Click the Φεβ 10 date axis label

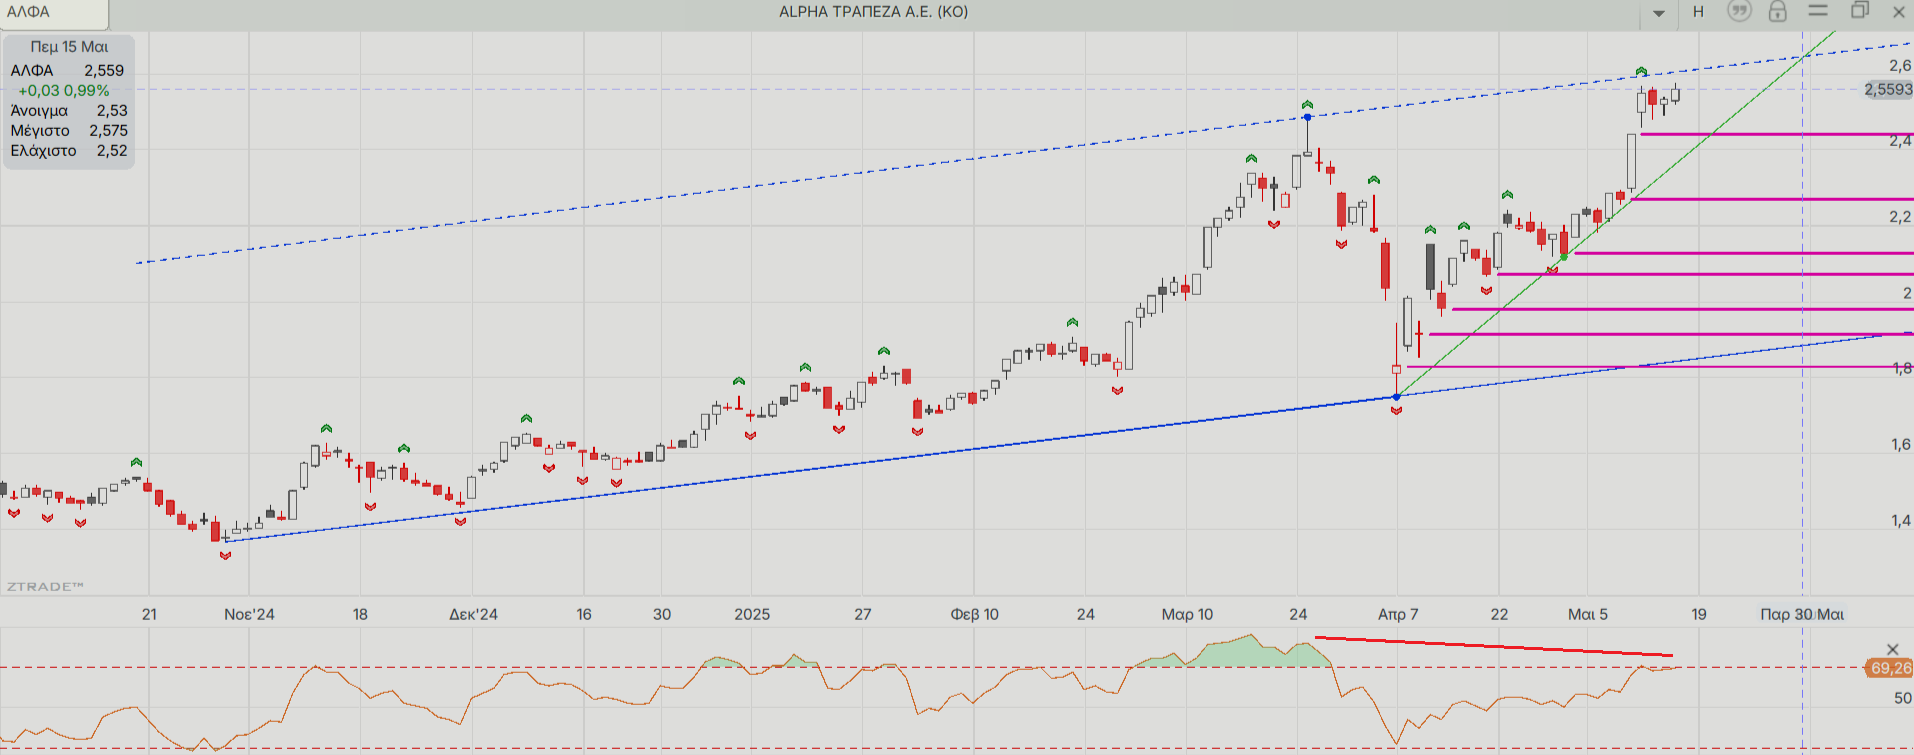974,614
